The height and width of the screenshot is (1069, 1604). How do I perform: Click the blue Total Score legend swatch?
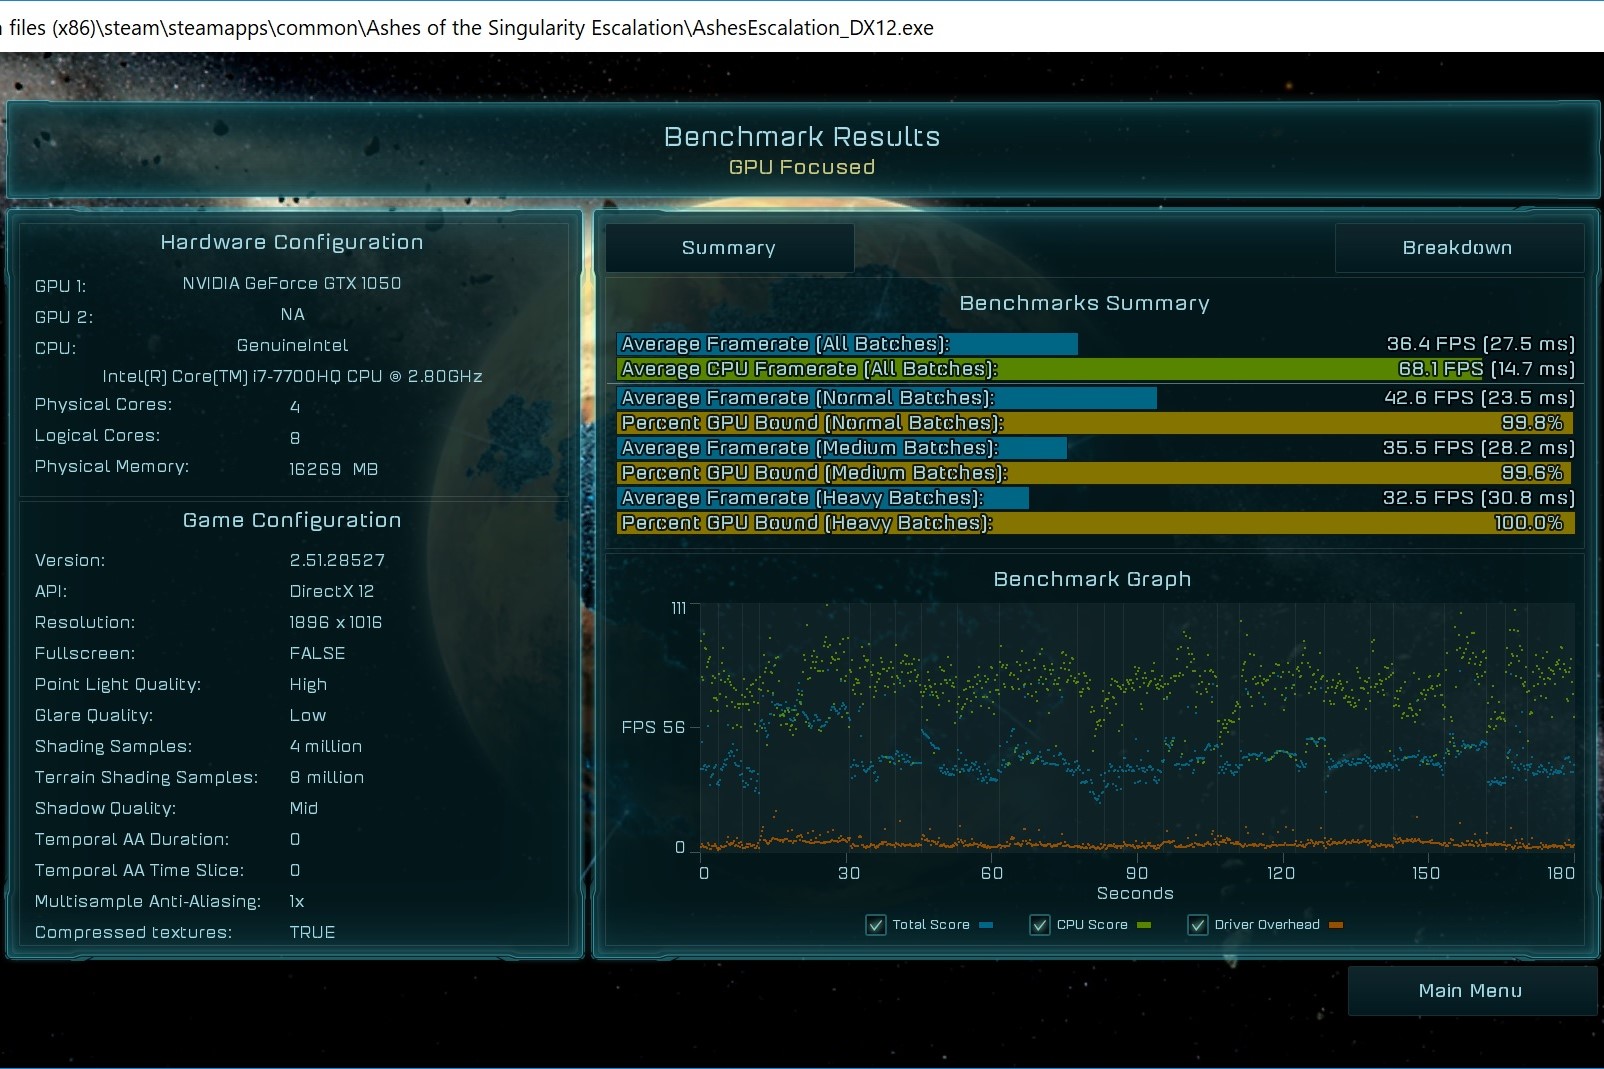click(986, 925)
